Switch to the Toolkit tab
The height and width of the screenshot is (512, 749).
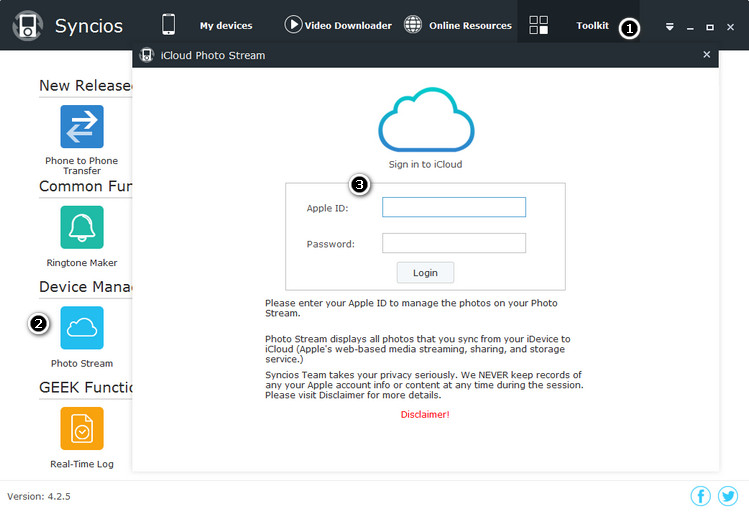[x=592, y=26]
